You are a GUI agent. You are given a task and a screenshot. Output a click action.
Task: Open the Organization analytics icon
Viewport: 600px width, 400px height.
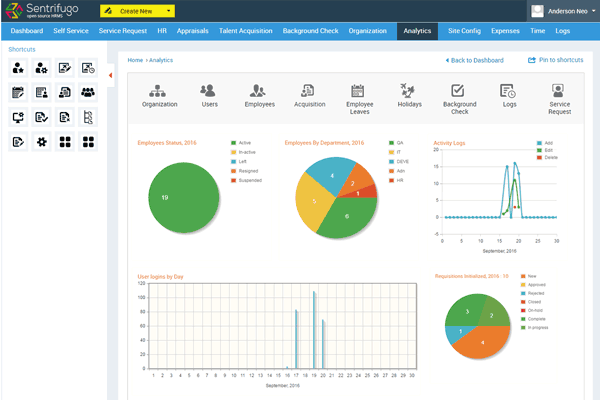[x=160, y=91]
